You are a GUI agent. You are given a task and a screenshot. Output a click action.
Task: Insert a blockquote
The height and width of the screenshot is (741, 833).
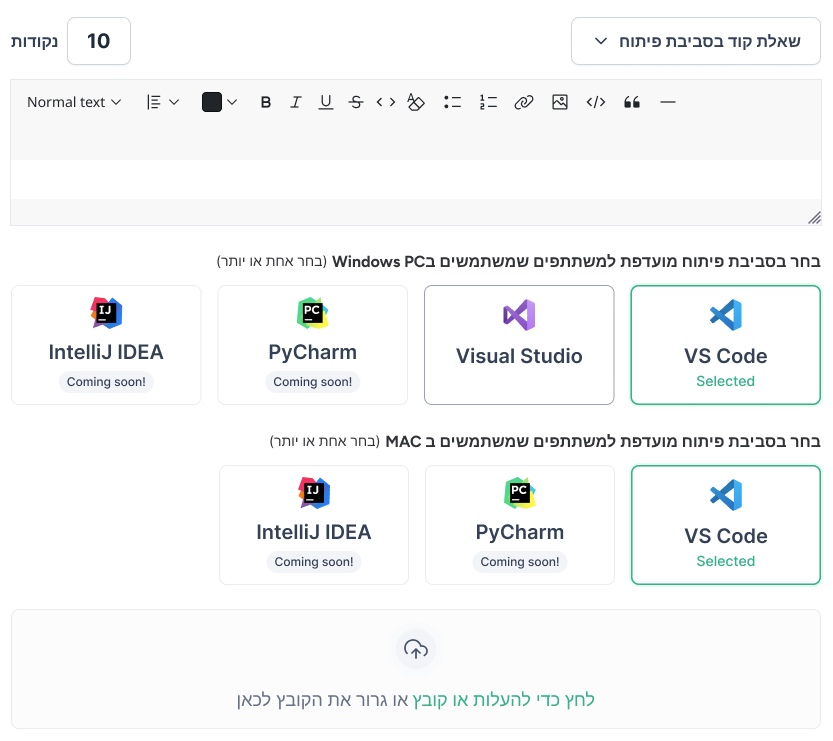pyautogui.click(x=632, y=102)
